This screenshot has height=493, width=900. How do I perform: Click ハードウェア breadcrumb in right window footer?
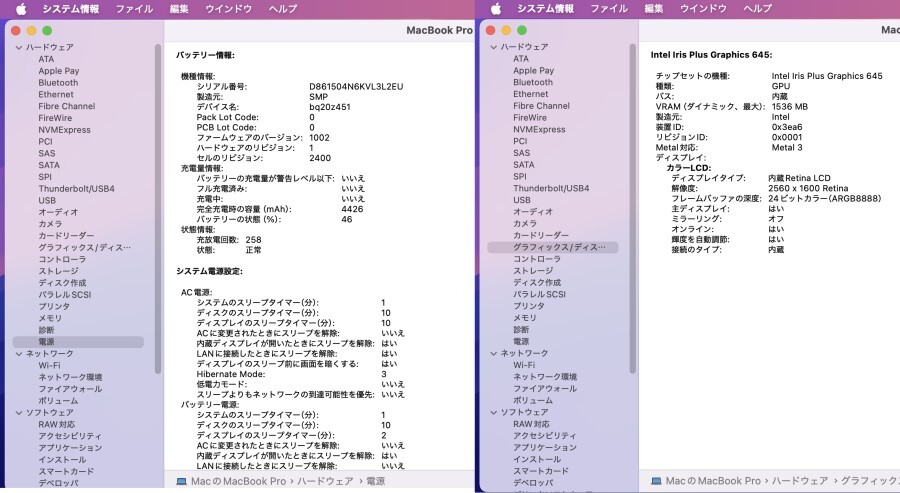pyautogui.click(x=800, y=480)
